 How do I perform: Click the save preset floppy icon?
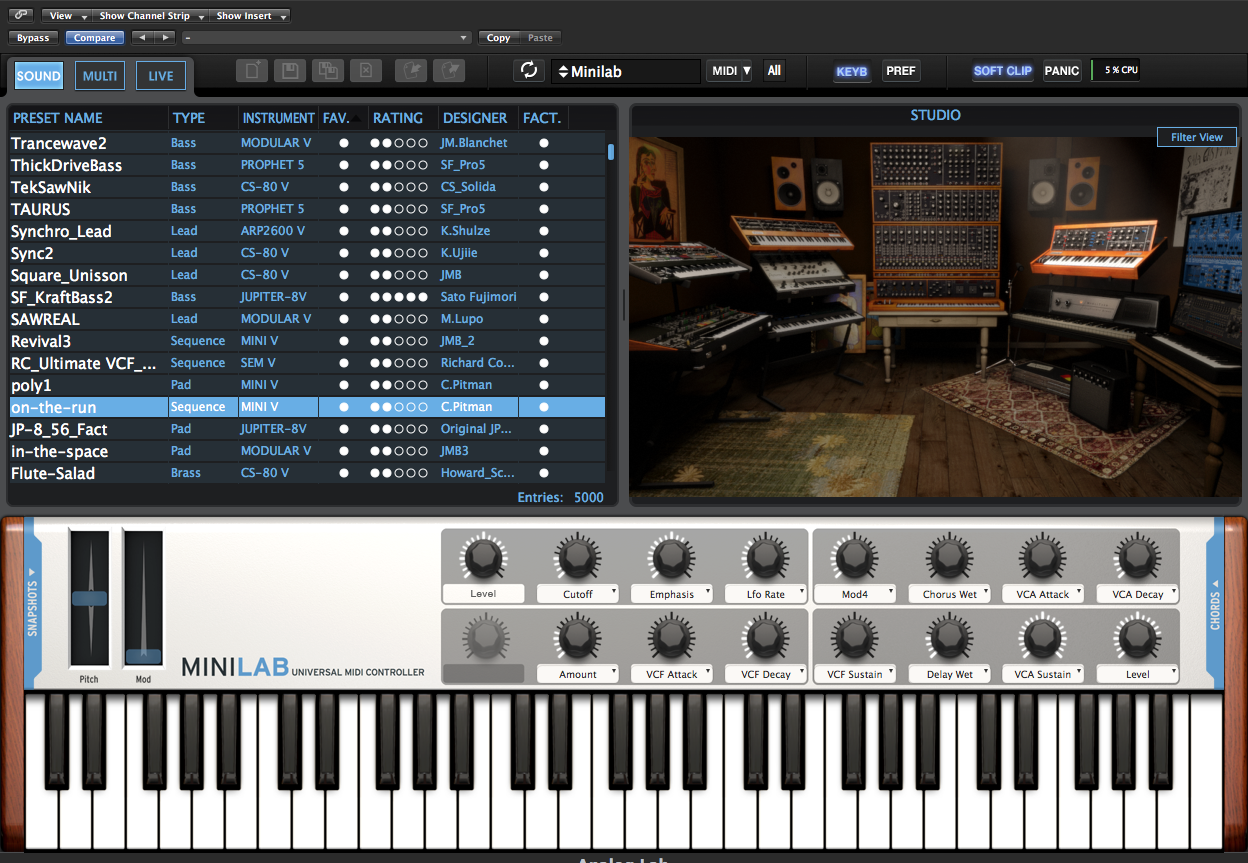pyautogui.click(x=289, y=71)
